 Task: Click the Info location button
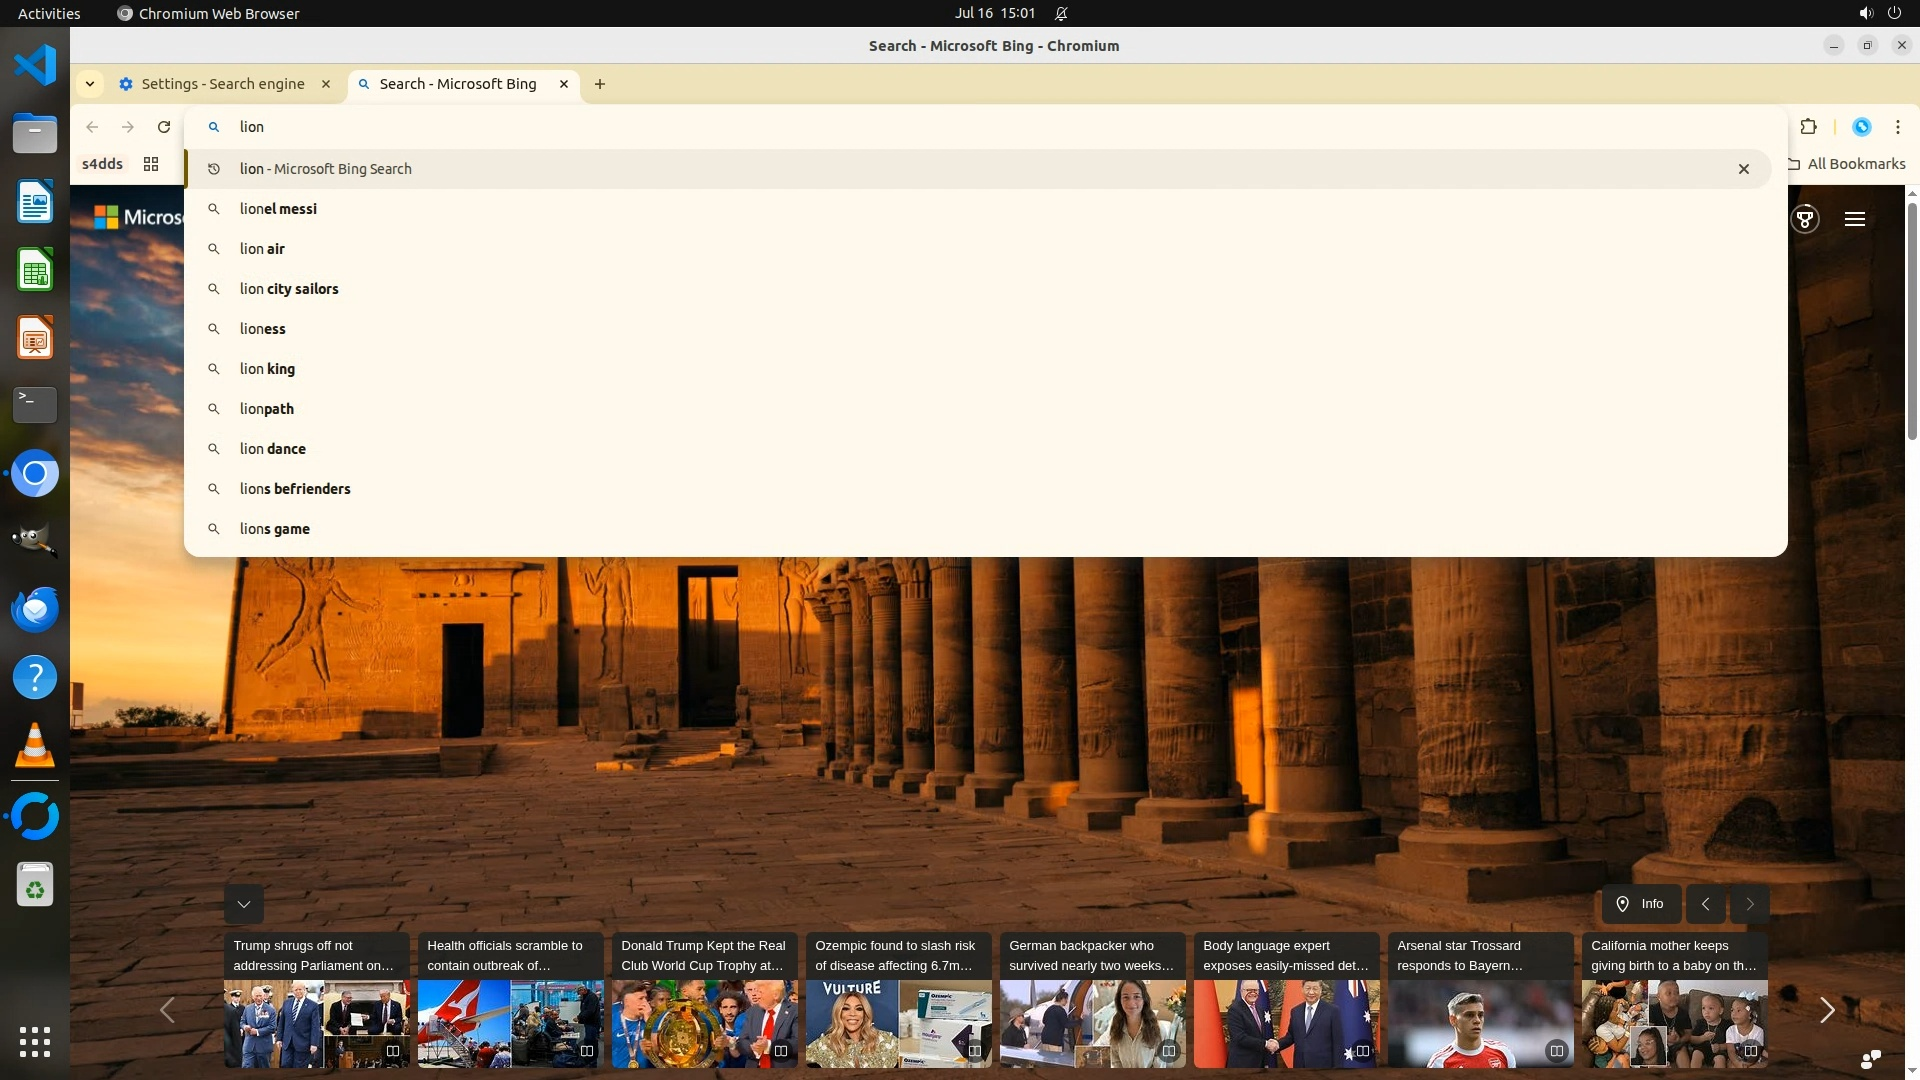pyautogui.click(x=1640, y=904)
